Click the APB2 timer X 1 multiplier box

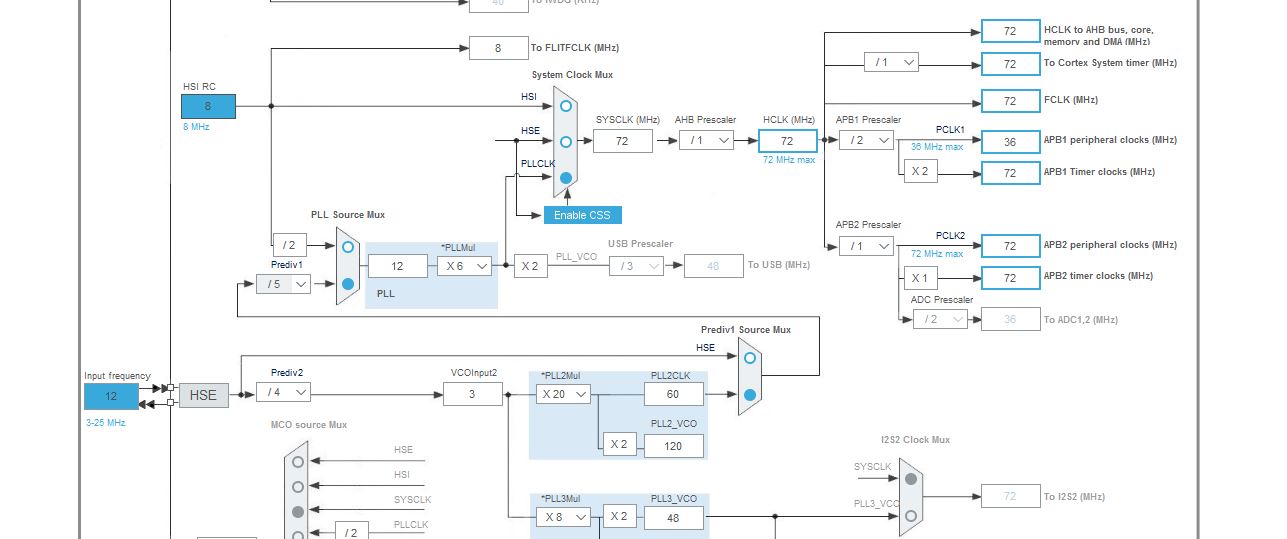pos(920,278)
